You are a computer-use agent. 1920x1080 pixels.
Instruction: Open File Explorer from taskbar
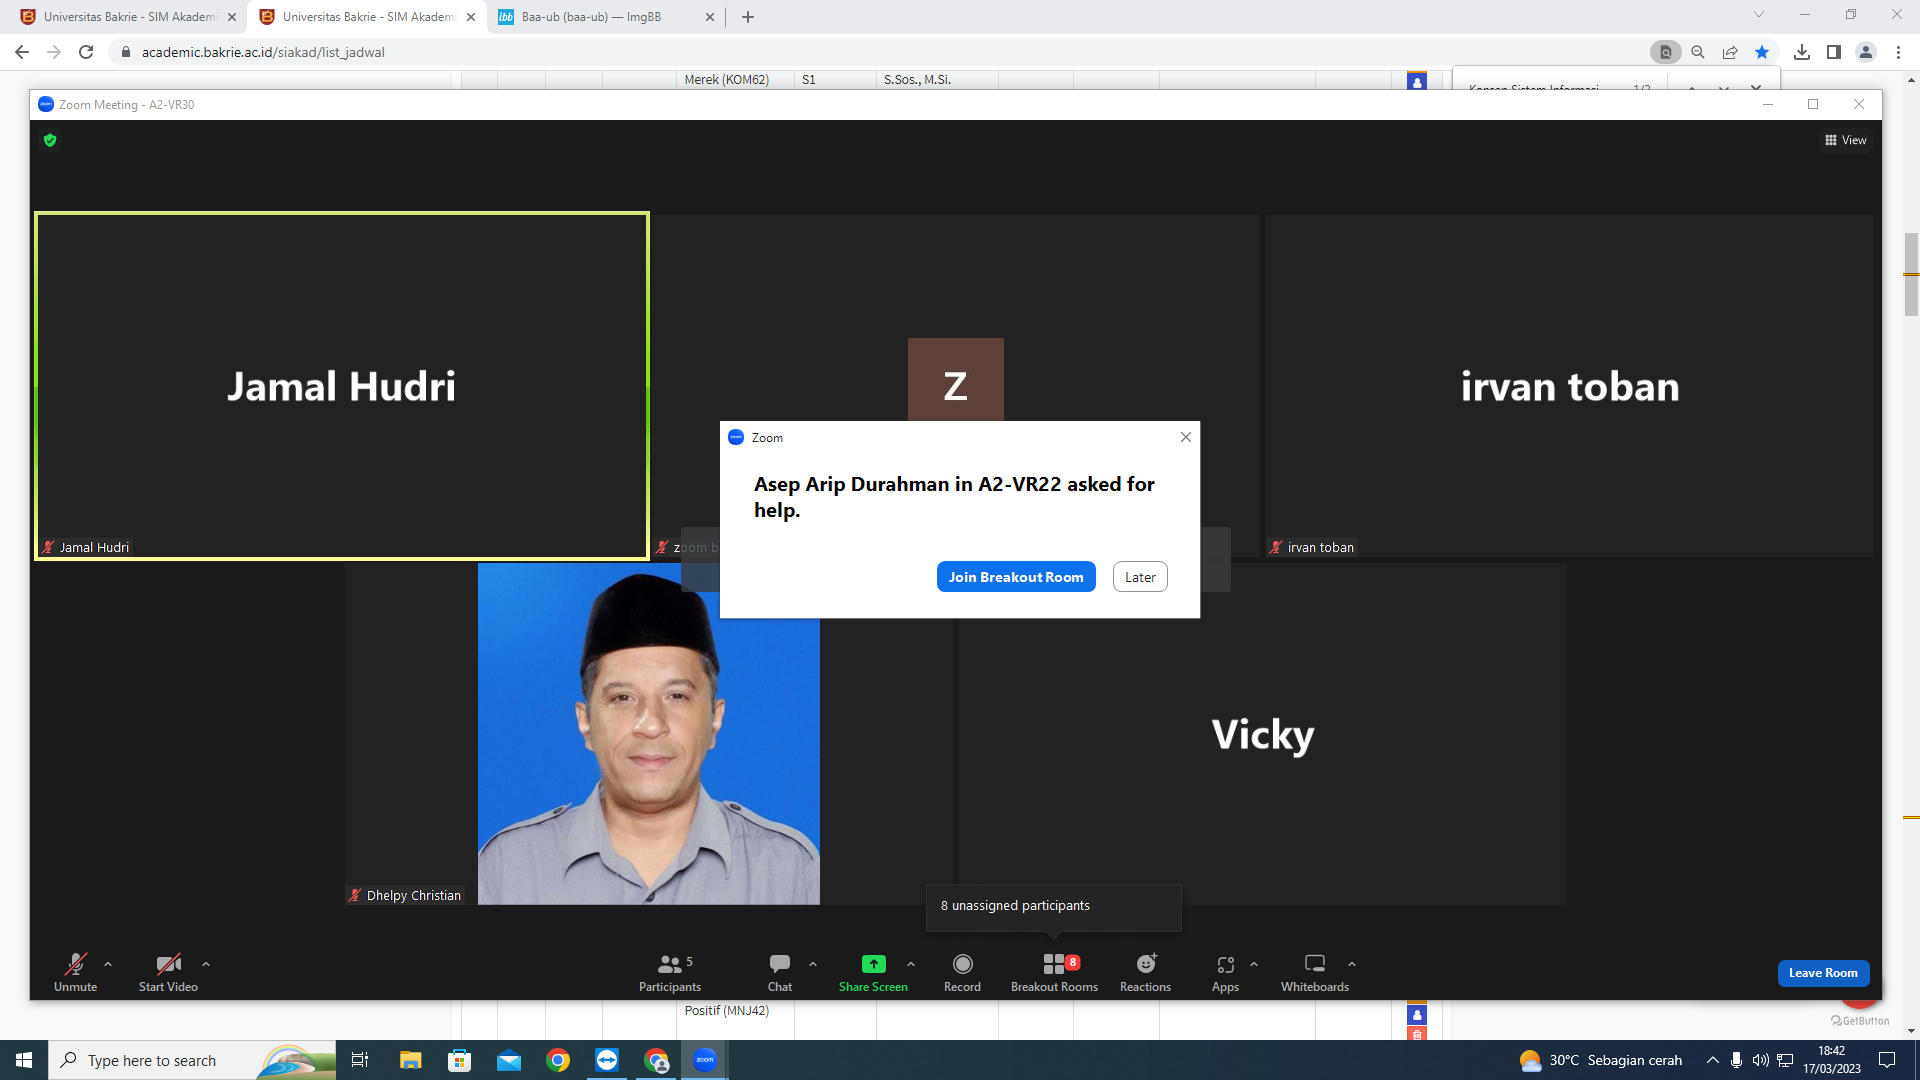(410, 1060)
